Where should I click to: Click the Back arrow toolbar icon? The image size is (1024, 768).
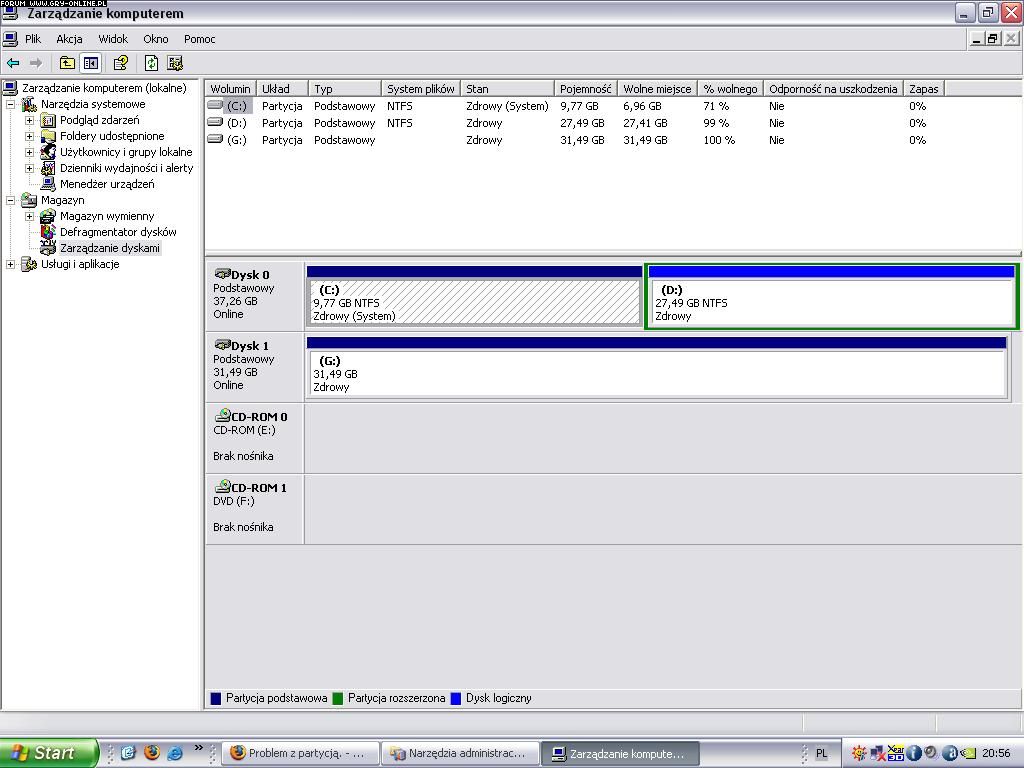[13, 63]
